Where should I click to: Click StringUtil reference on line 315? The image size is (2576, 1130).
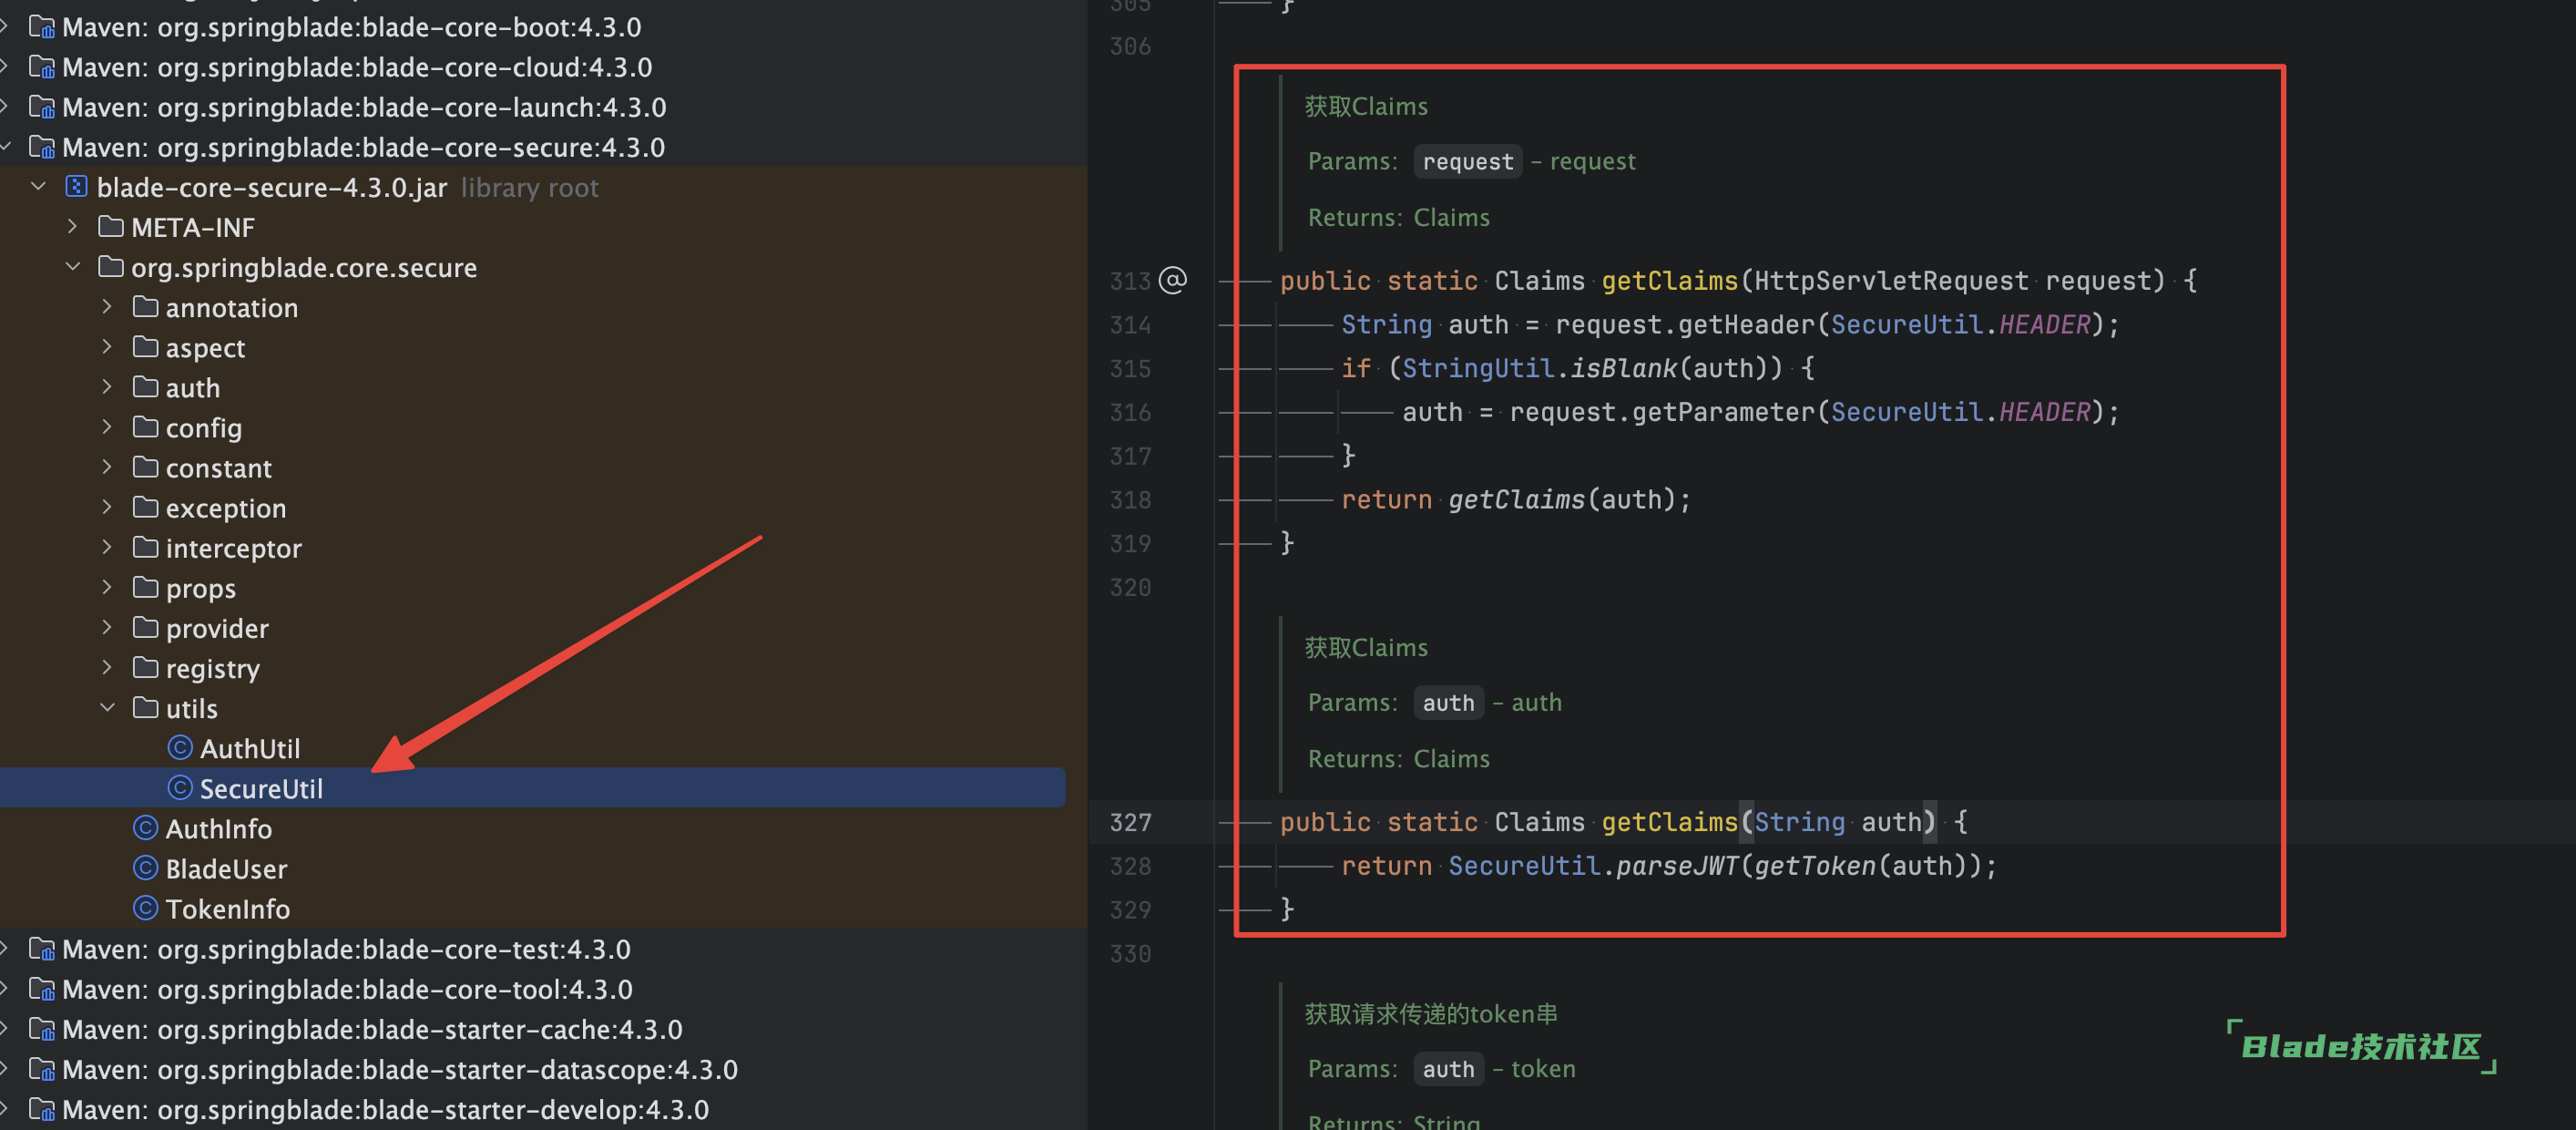click(1478, 368)
